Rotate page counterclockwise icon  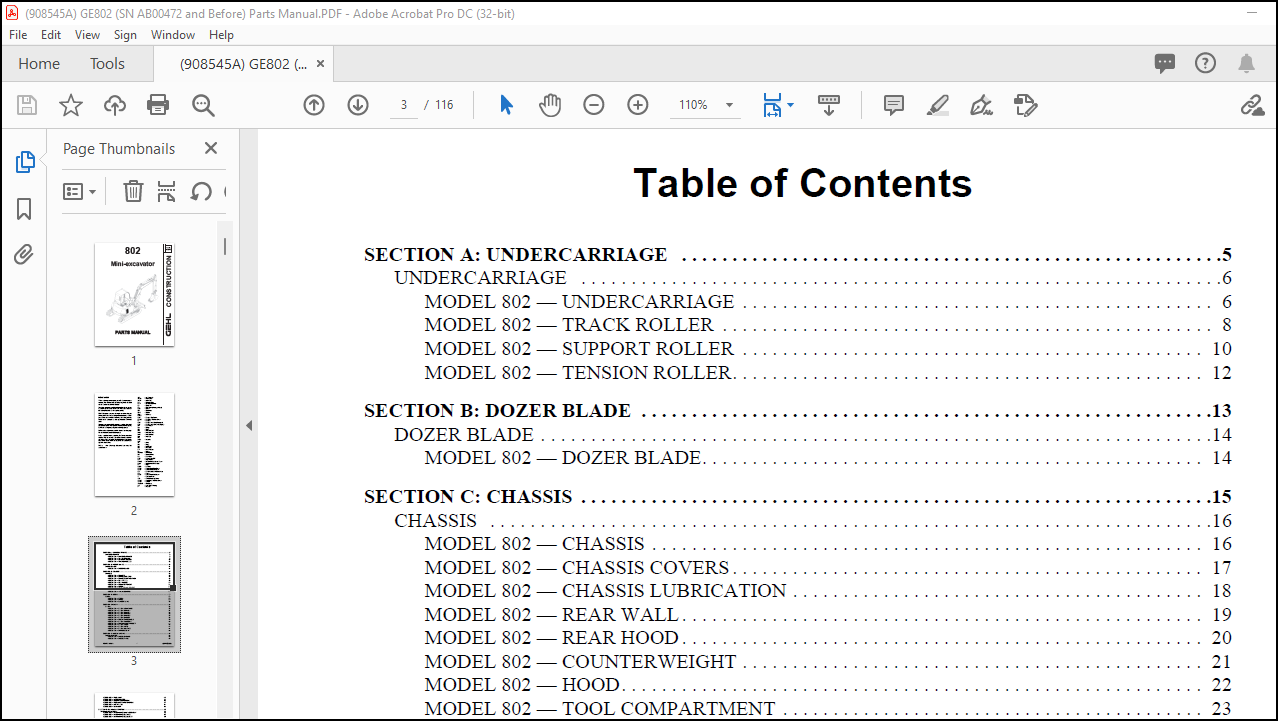pos(201,191)
